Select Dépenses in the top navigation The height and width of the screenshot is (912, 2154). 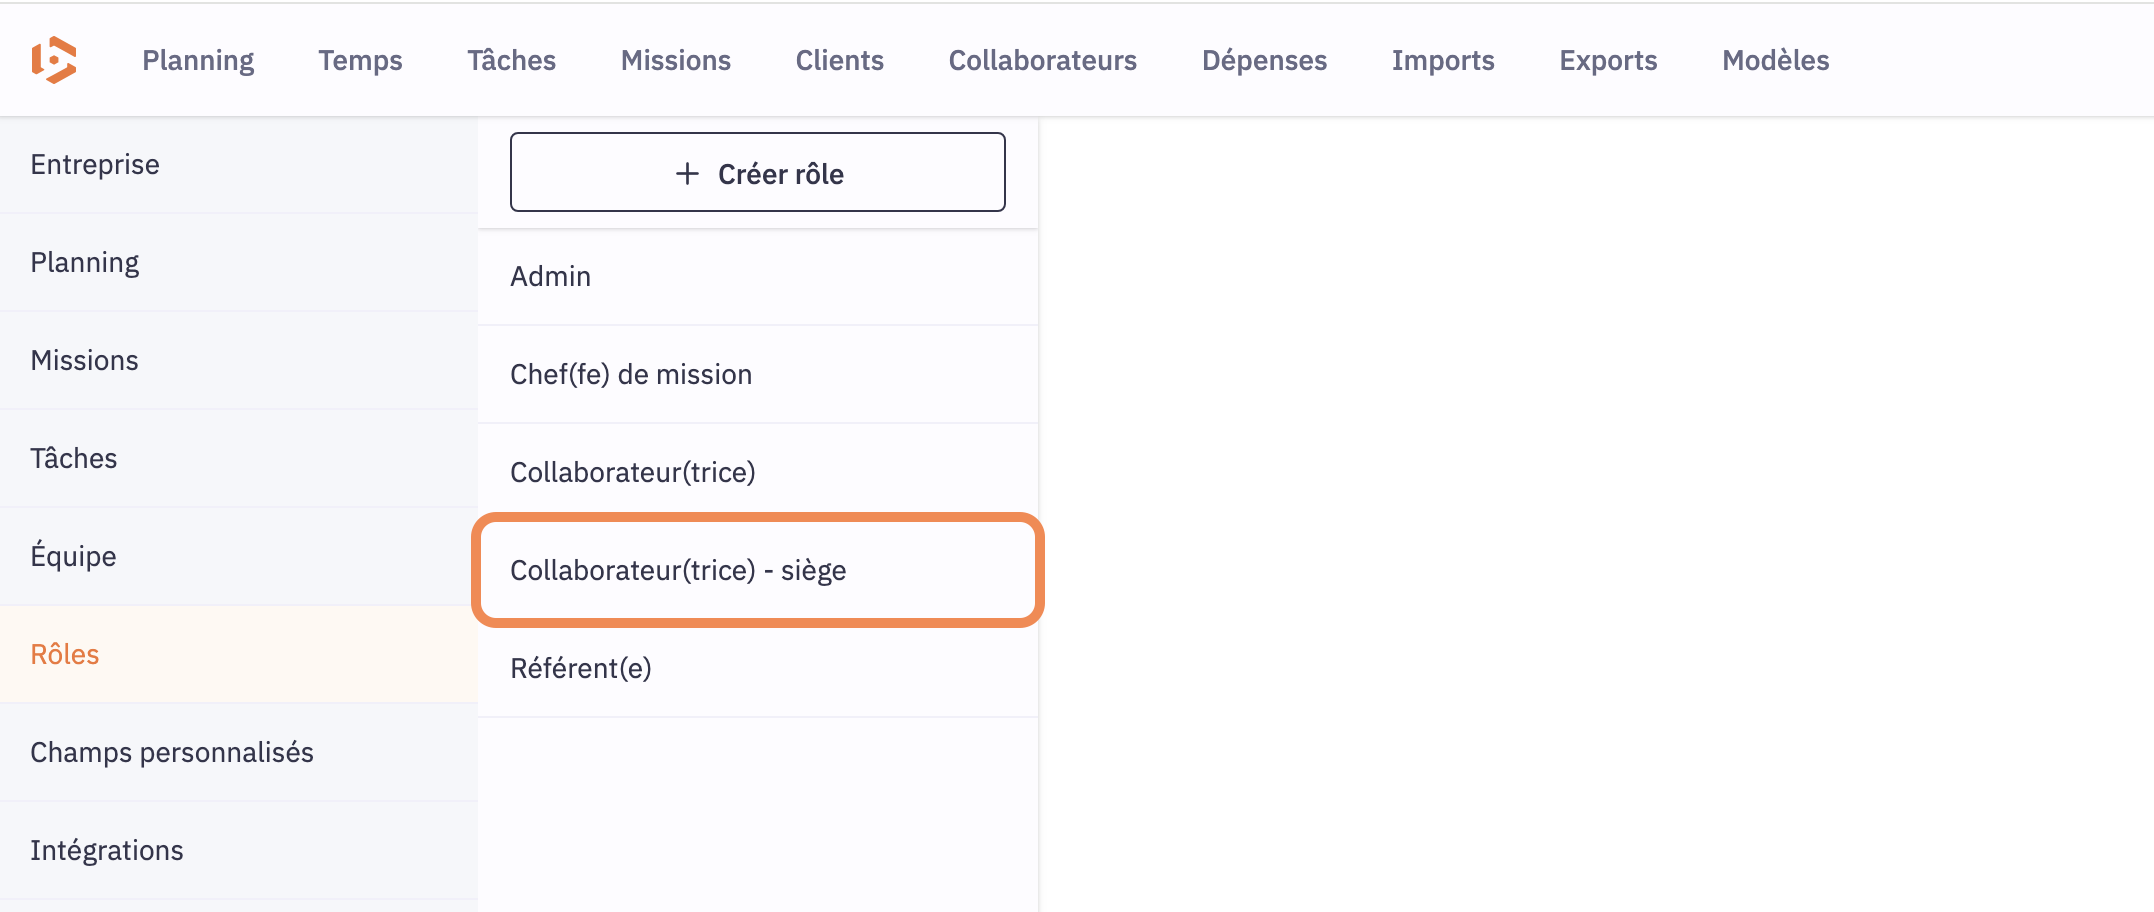pos(1264,60)
